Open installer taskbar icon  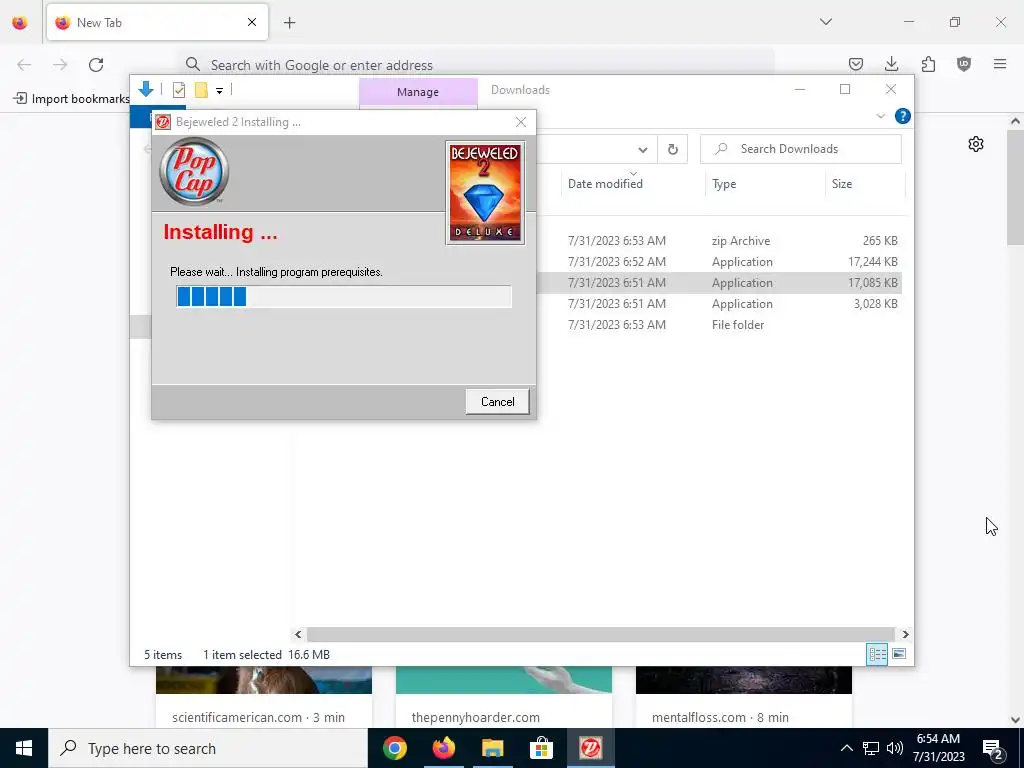[x=590, y=748]
